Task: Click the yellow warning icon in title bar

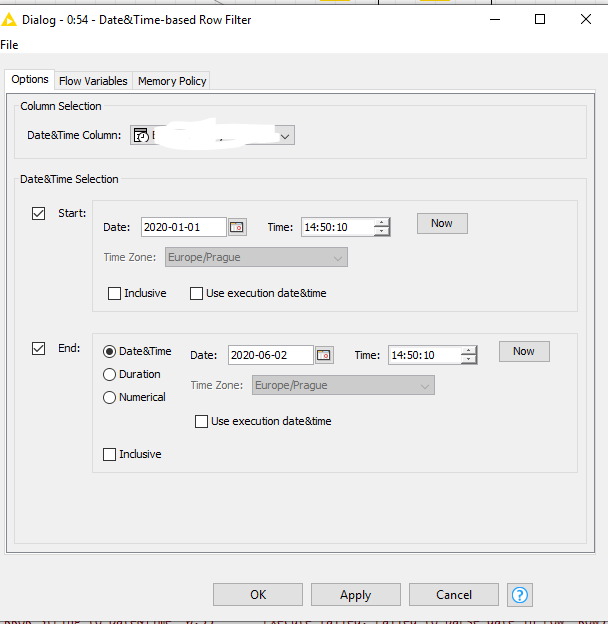Action: tap(12, 19)
